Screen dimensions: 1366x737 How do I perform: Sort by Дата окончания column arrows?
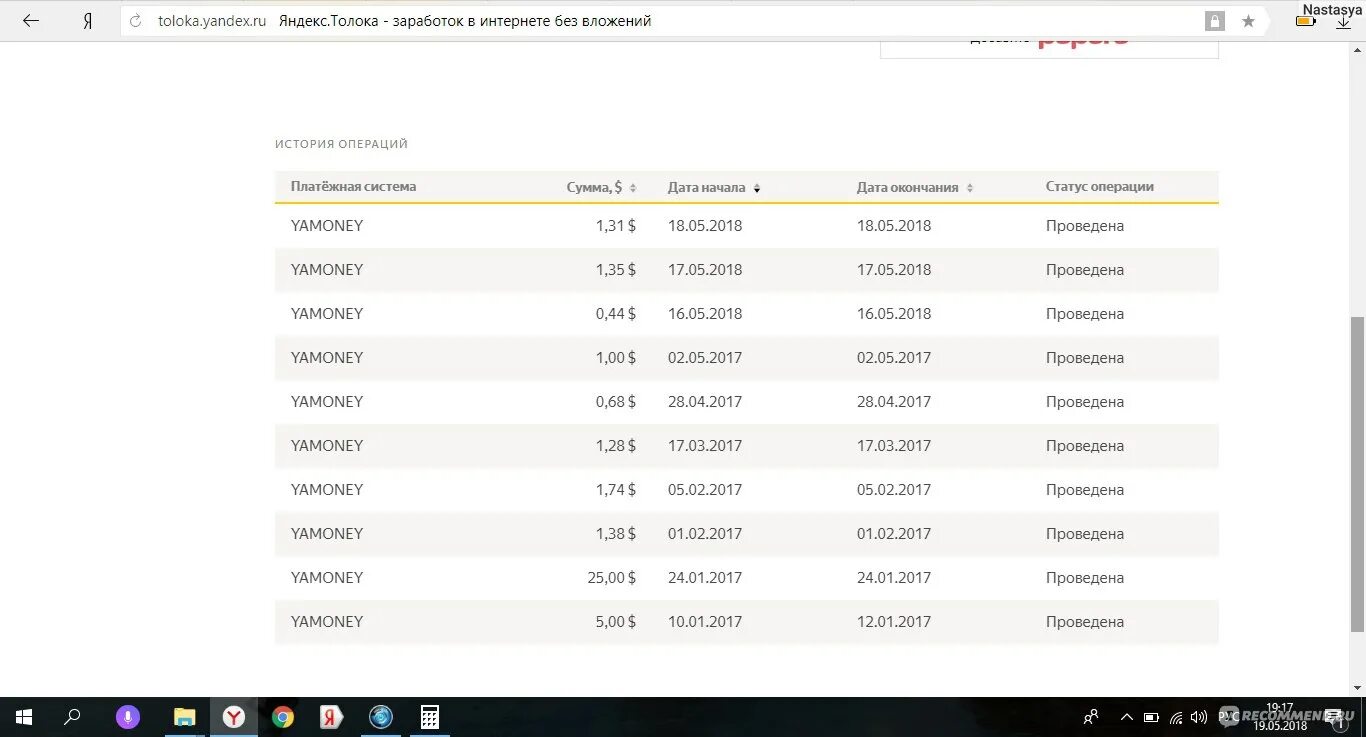970,188
